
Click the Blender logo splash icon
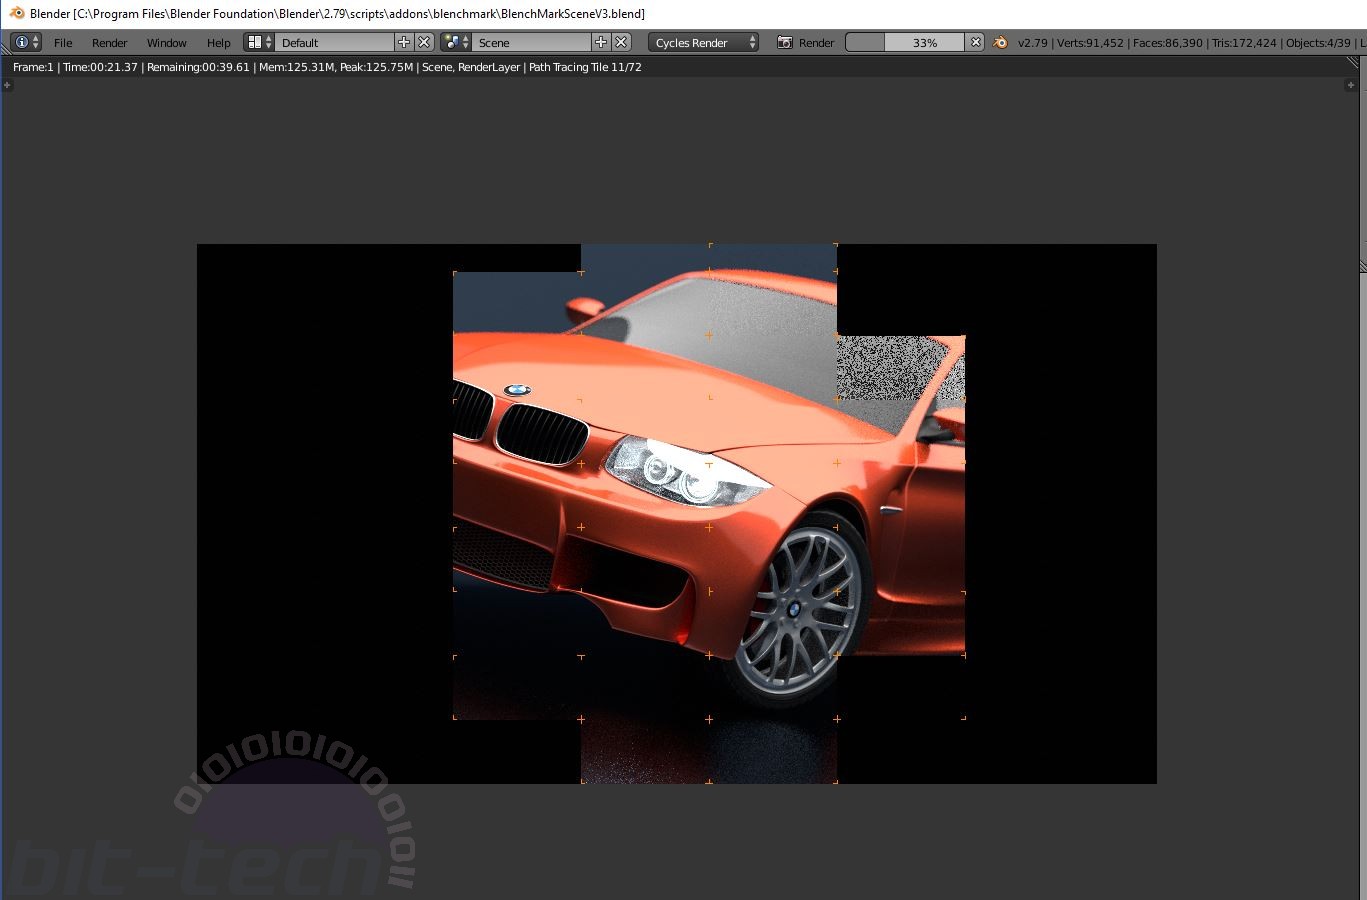coord(1000,42)
